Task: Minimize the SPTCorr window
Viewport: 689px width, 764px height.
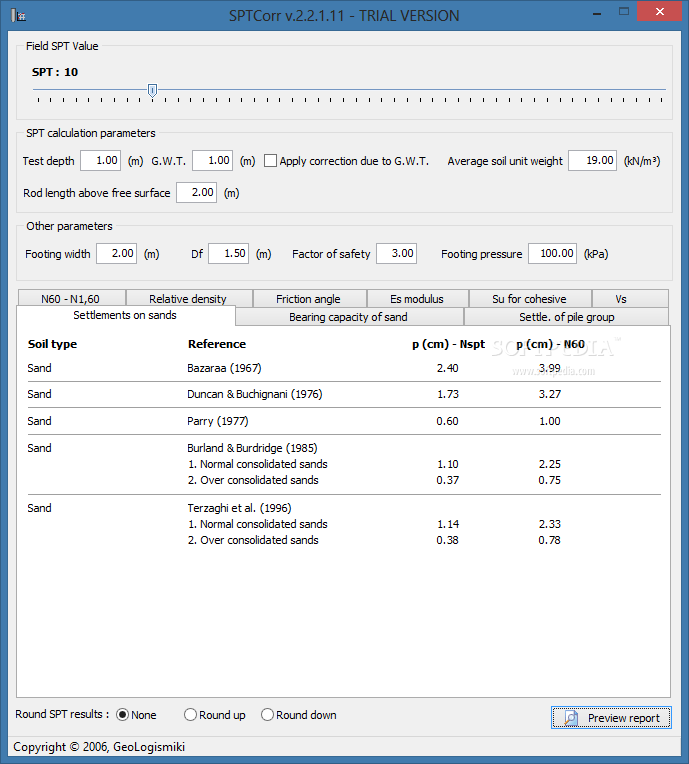Action: pos(596,12)
